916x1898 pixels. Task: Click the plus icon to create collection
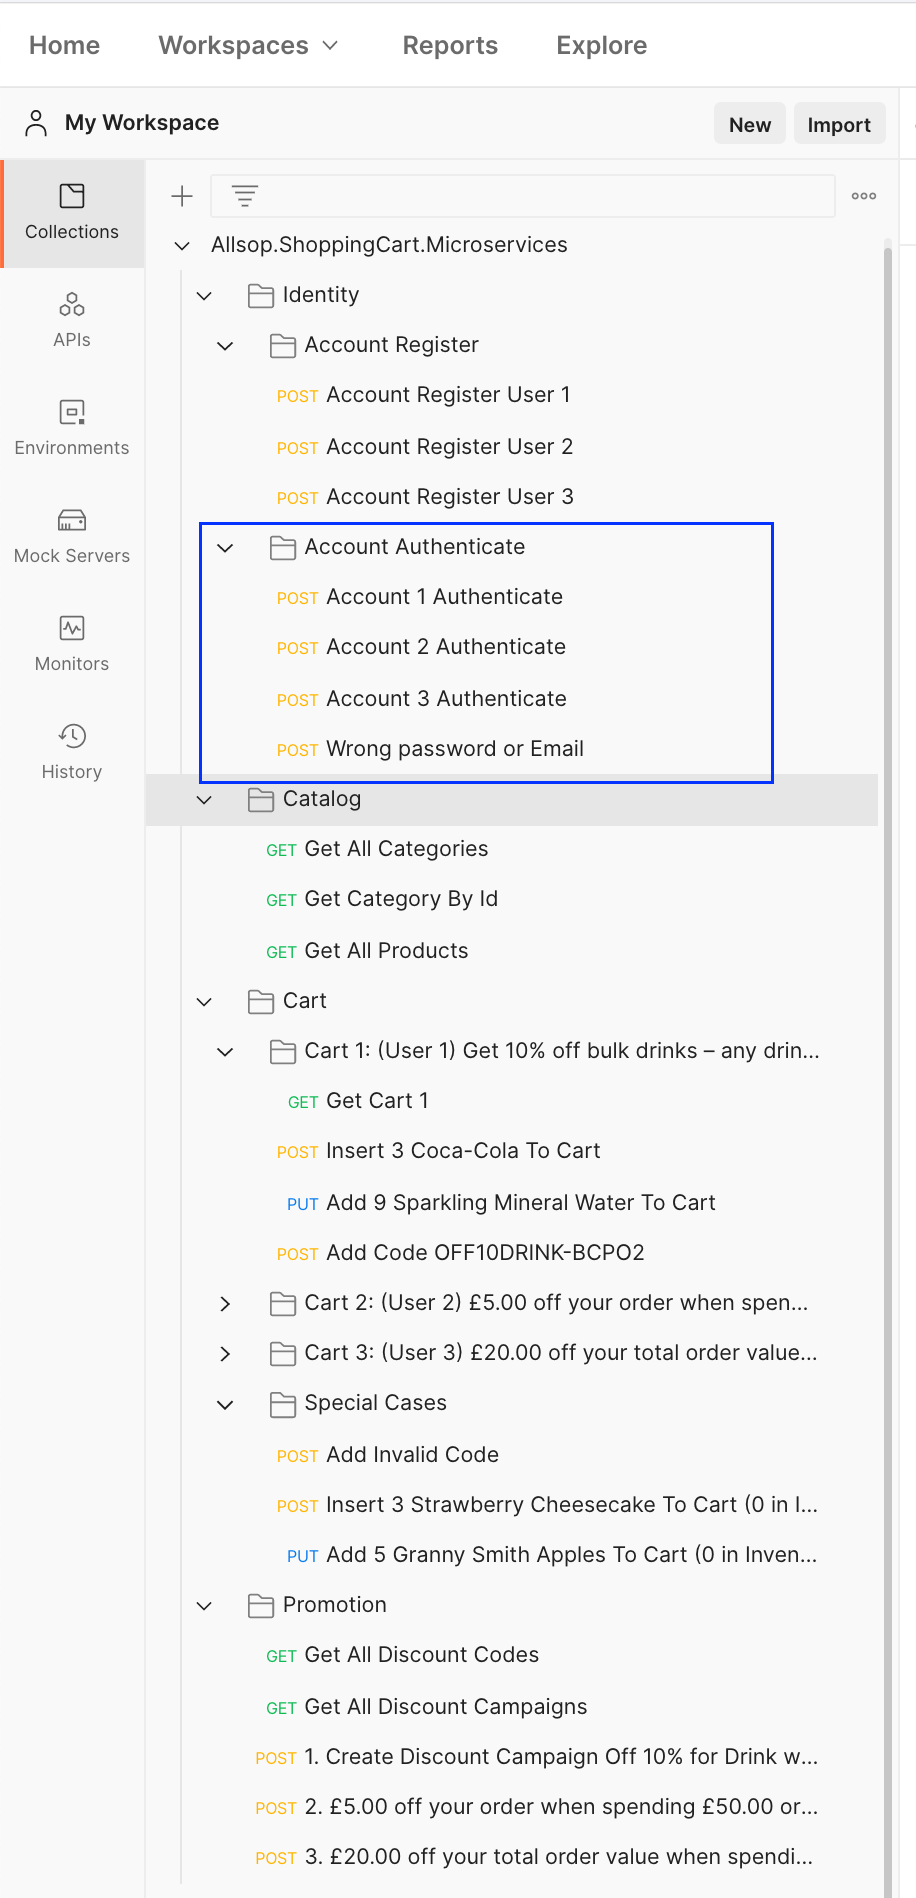click(182, 196)
